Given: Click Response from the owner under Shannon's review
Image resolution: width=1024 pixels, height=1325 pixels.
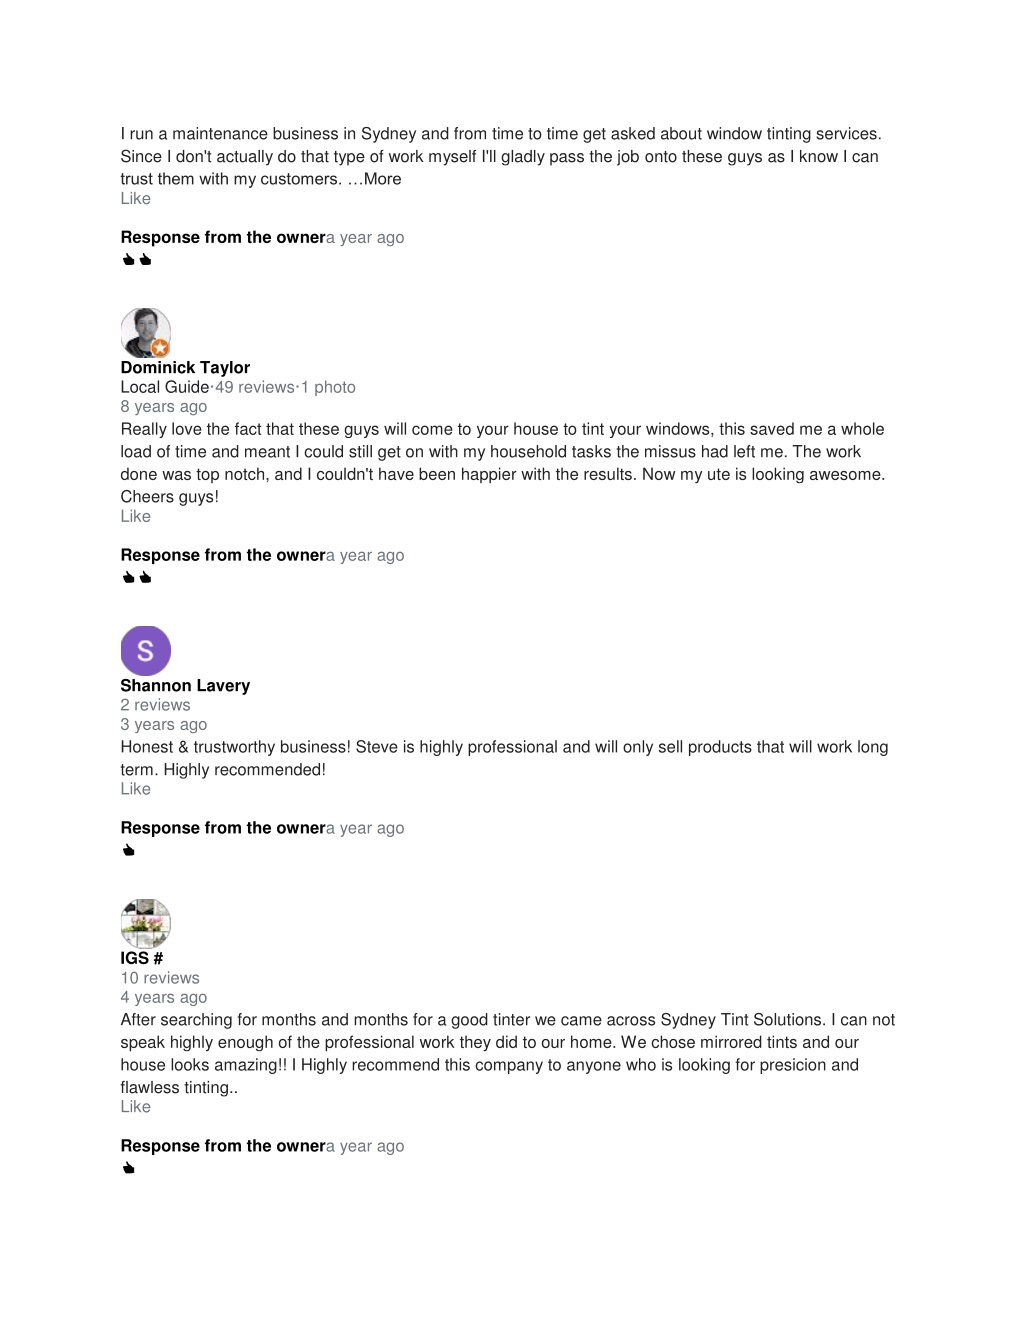Looking at the screenshot, I should pyautogui.click(x=223, y=828).
